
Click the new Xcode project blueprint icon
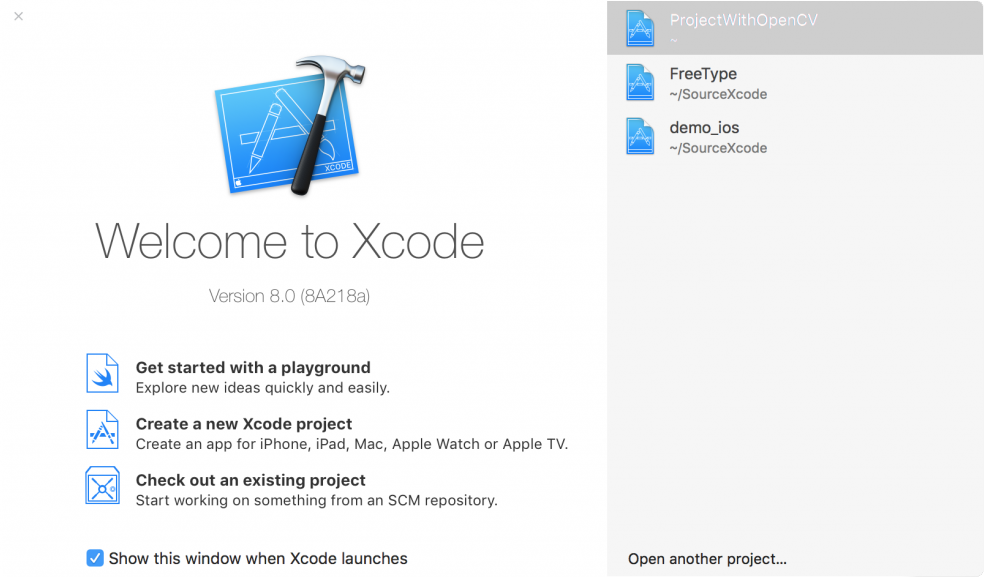102,430
